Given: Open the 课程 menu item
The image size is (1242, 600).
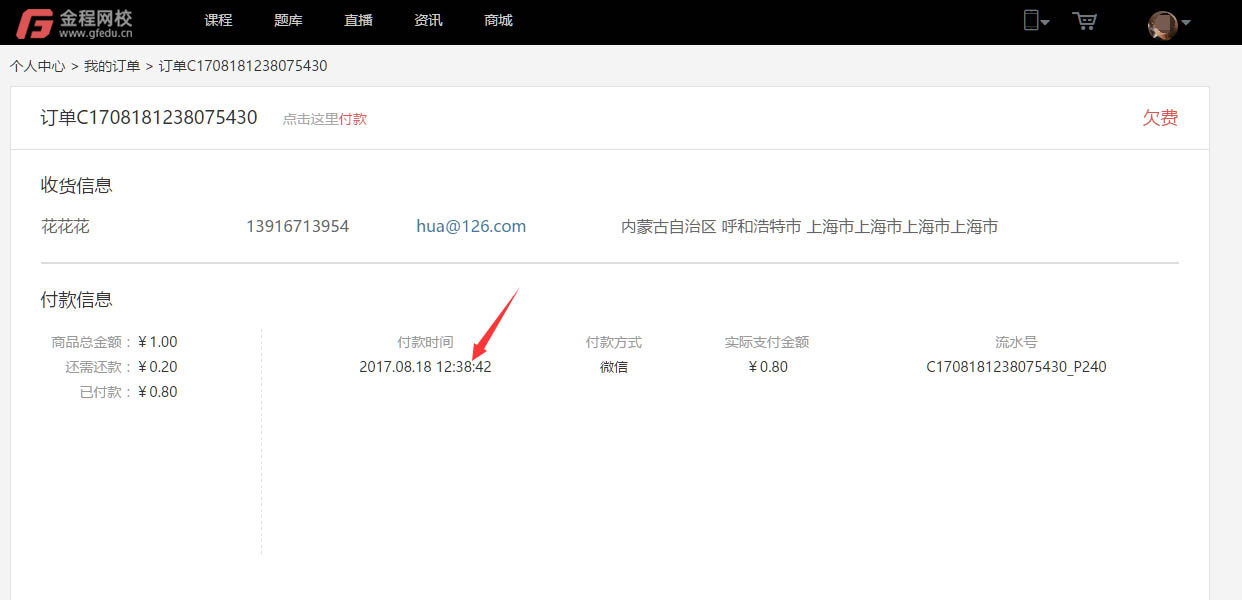Looking at the screenshot, I should pyautogui.click(x=218, y=21).
